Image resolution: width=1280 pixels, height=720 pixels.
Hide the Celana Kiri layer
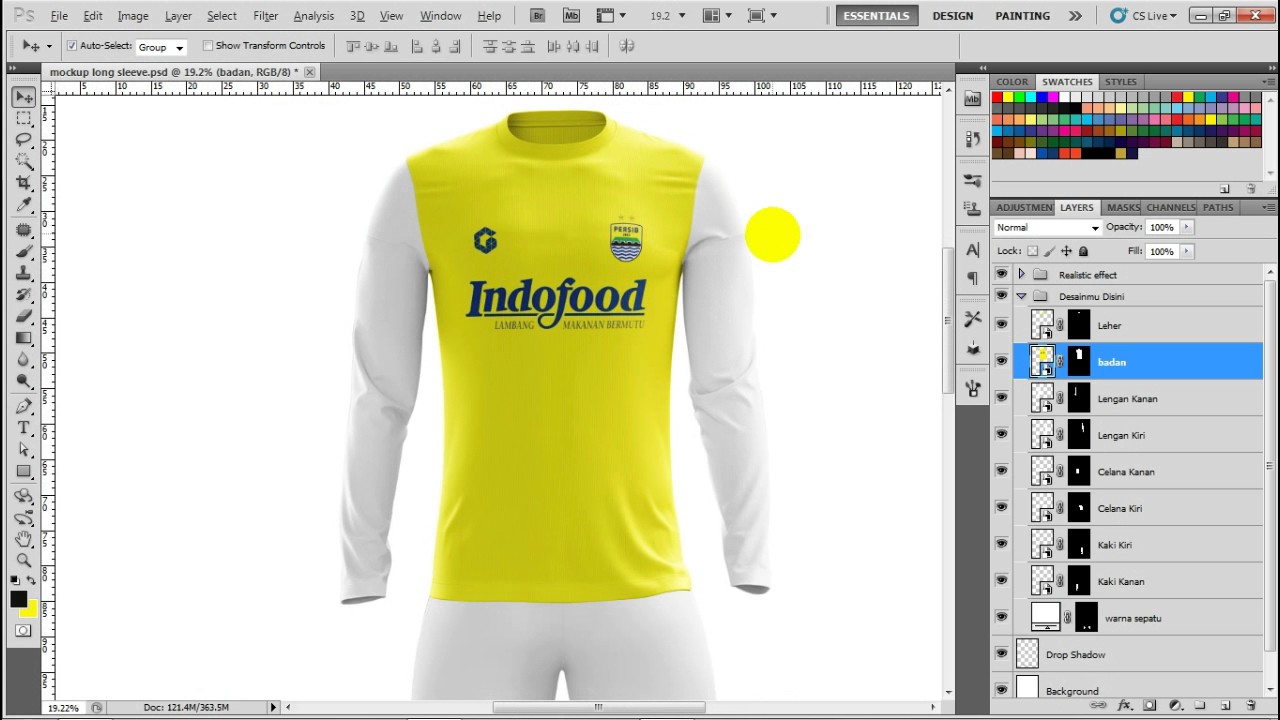click(x=1001, y=508)
